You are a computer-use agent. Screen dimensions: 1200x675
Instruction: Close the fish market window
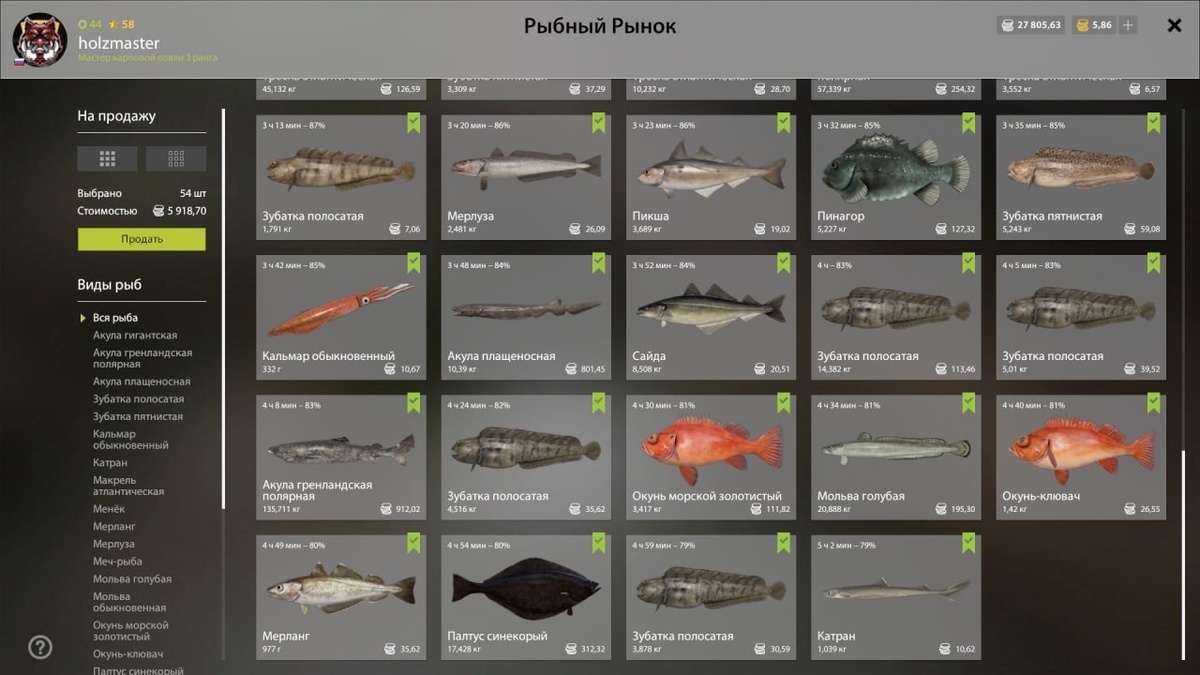click(1175, 25)
